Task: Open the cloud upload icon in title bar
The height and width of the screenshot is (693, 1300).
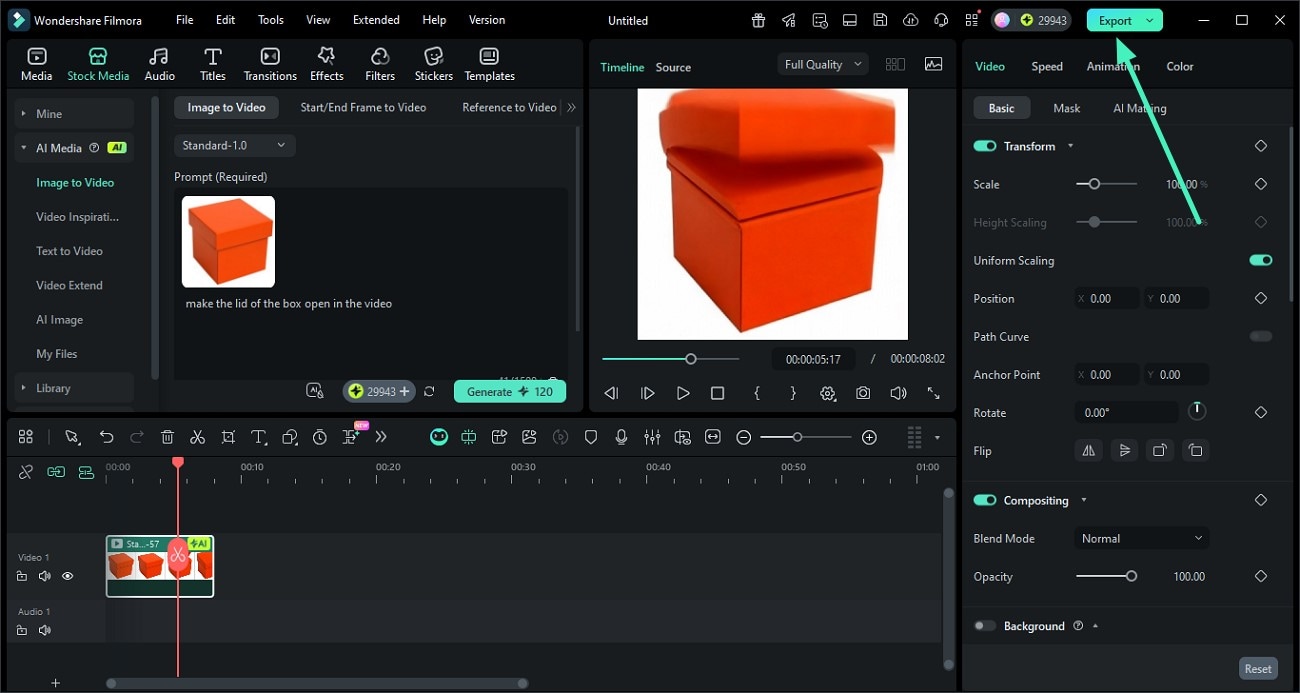Action: [910, 19]
